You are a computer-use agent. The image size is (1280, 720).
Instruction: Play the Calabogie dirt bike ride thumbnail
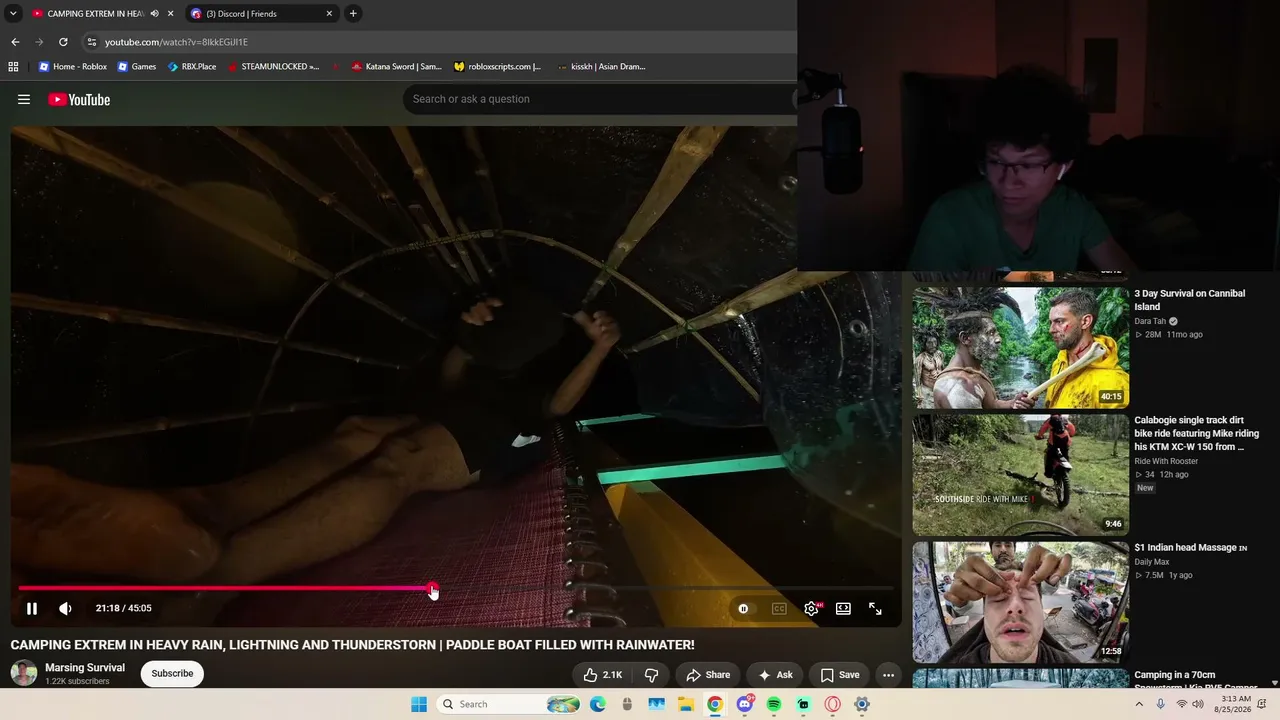click(x=1020, y=475)
